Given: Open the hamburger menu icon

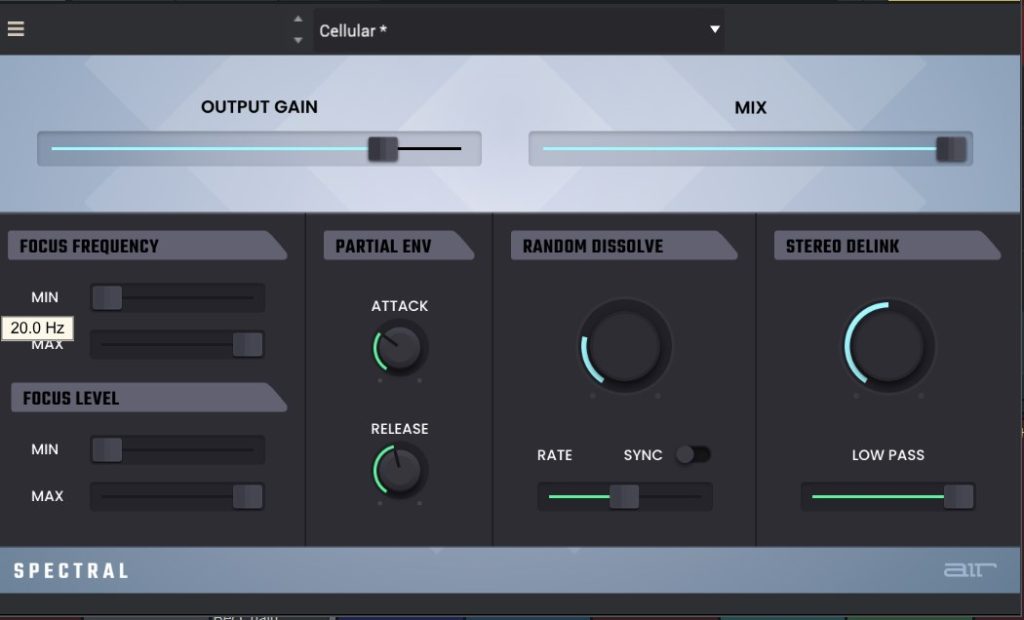Looking at the screenshot, I should (15, 28).
